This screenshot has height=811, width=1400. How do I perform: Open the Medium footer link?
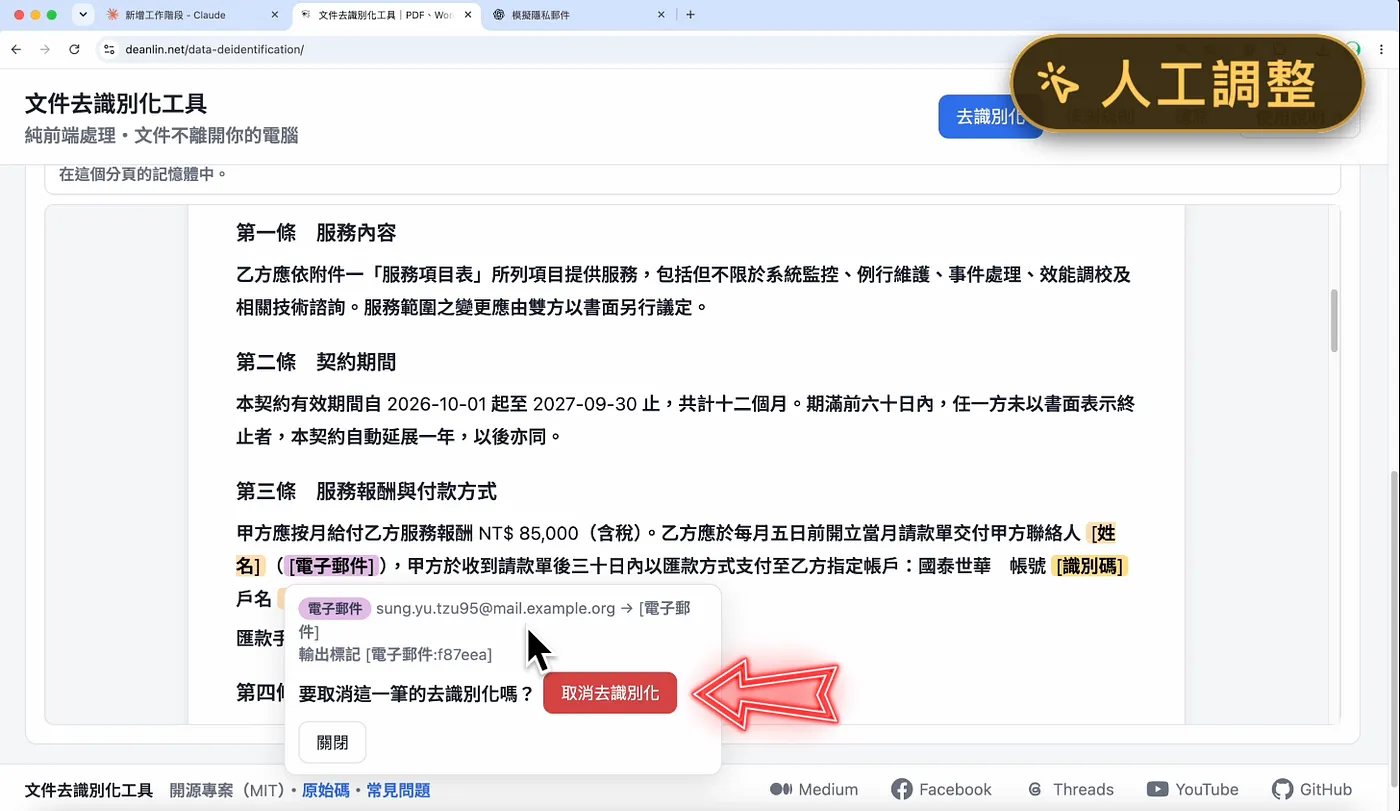814,790
